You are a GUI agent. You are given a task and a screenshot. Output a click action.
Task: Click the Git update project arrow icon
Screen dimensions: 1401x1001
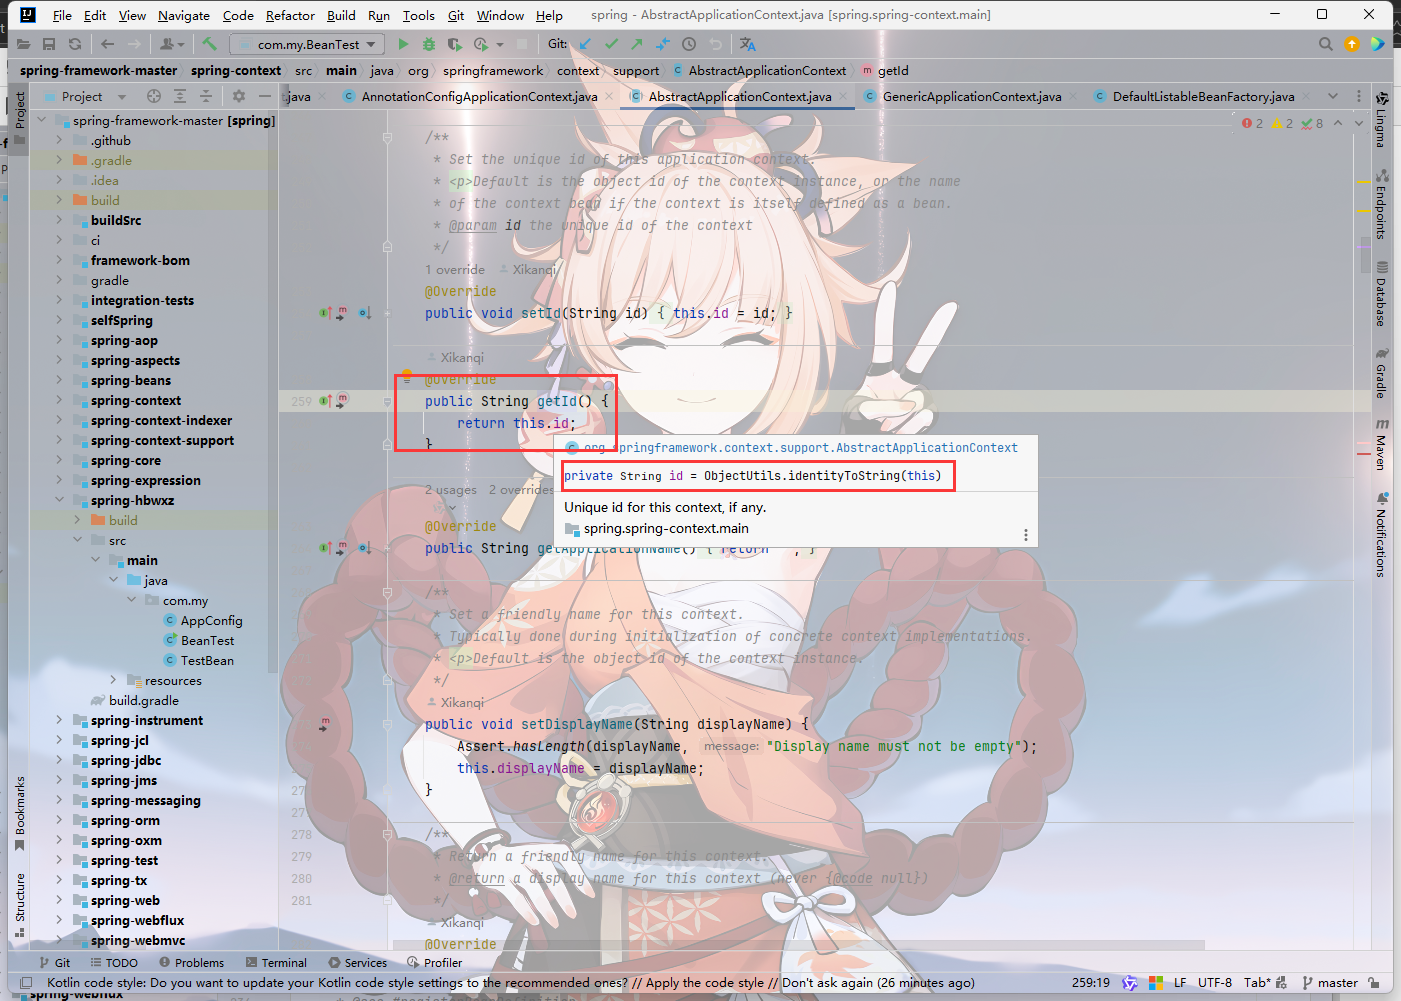point(585,44)
